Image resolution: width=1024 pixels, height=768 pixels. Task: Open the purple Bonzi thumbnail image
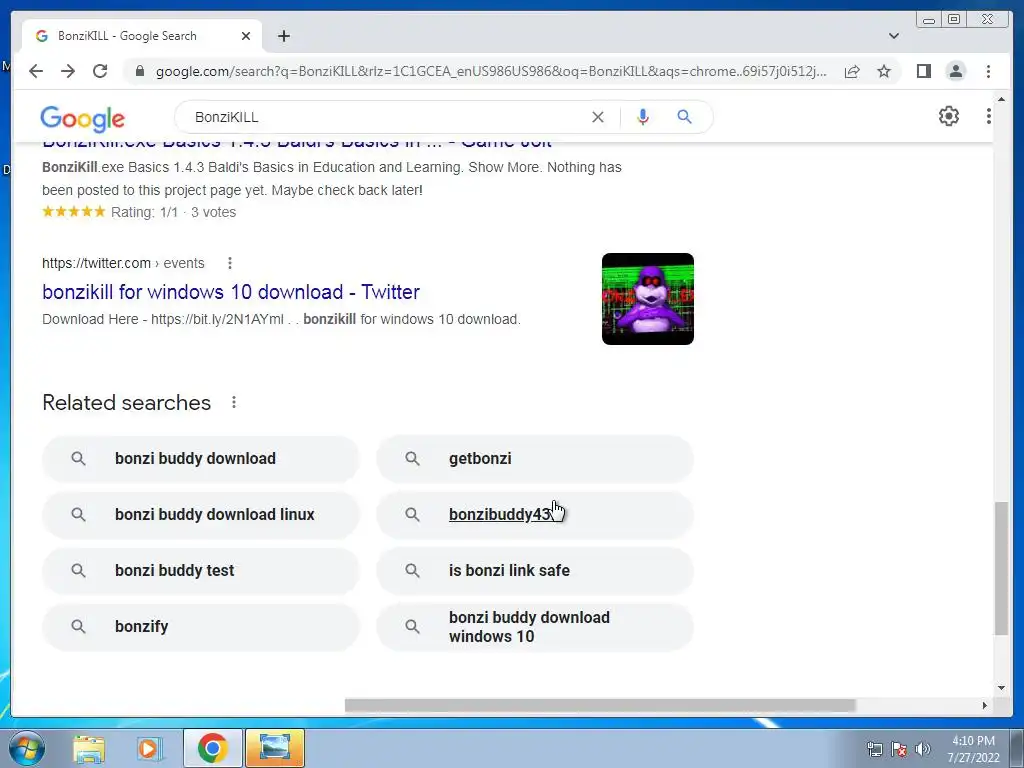tap(647, 299)
